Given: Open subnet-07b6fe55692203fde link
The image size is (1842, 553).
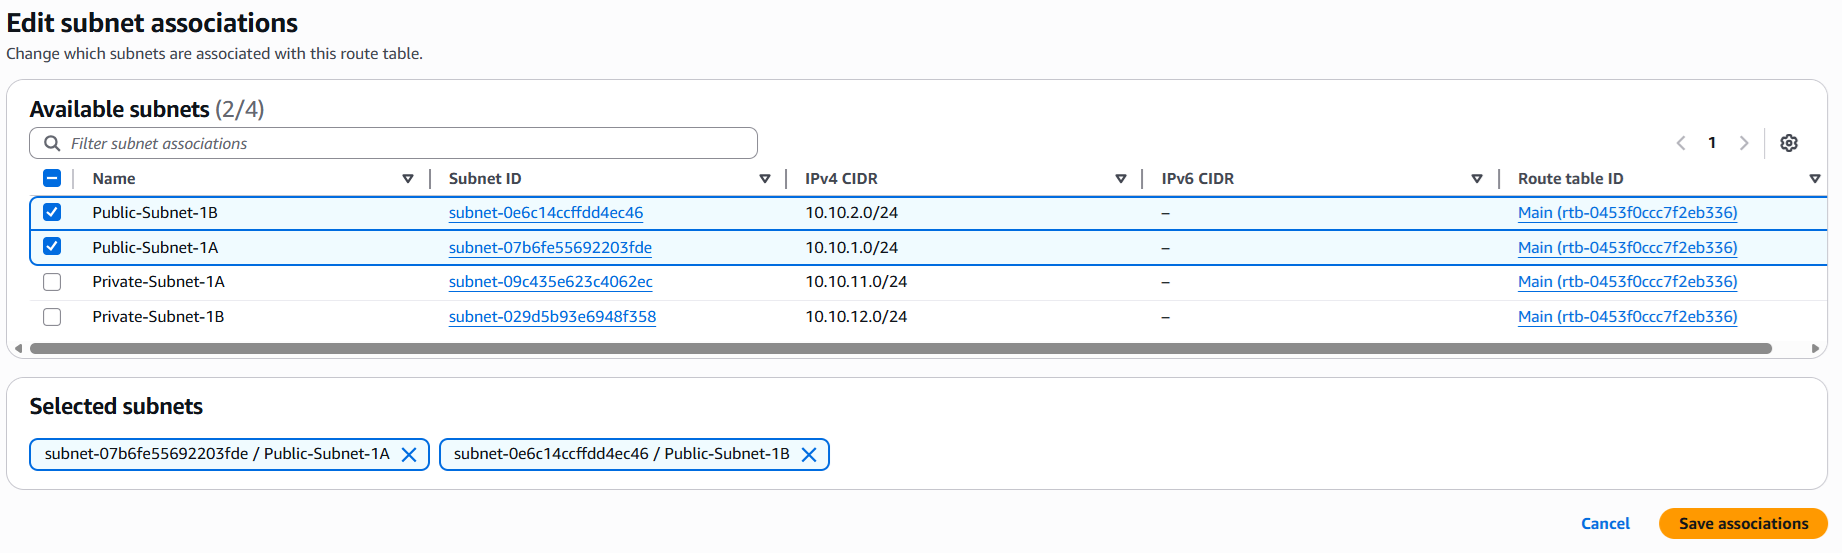Looking at the screenshot, I should [x=550, y=247].
